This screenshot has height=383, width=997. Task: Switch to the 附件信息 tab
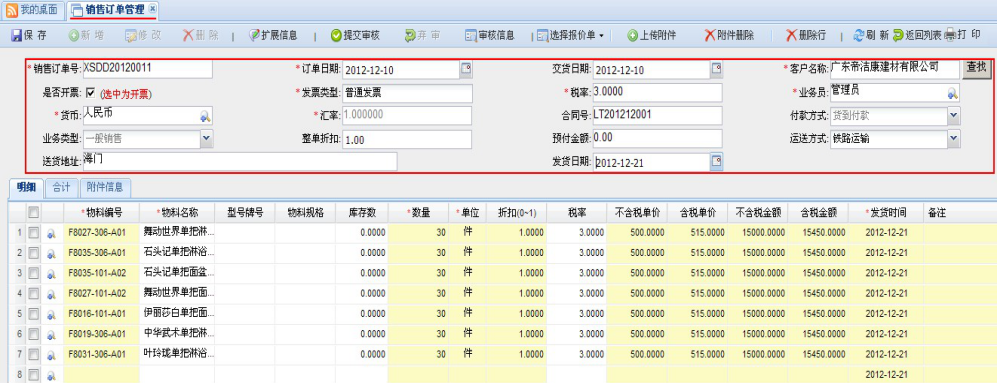[105, 187]
